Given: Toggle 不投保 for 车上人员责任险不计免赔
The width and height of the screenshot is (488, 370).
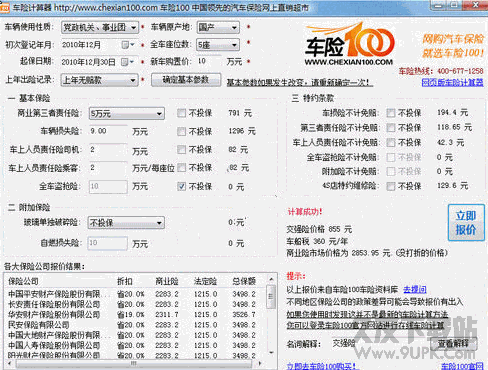Looking at the screenshot, I should [x=391, y=142].
